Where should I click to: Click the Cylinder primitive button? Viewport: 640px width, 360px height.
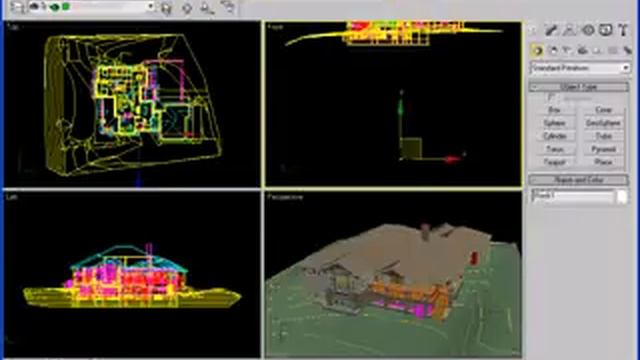coord(554,136)
